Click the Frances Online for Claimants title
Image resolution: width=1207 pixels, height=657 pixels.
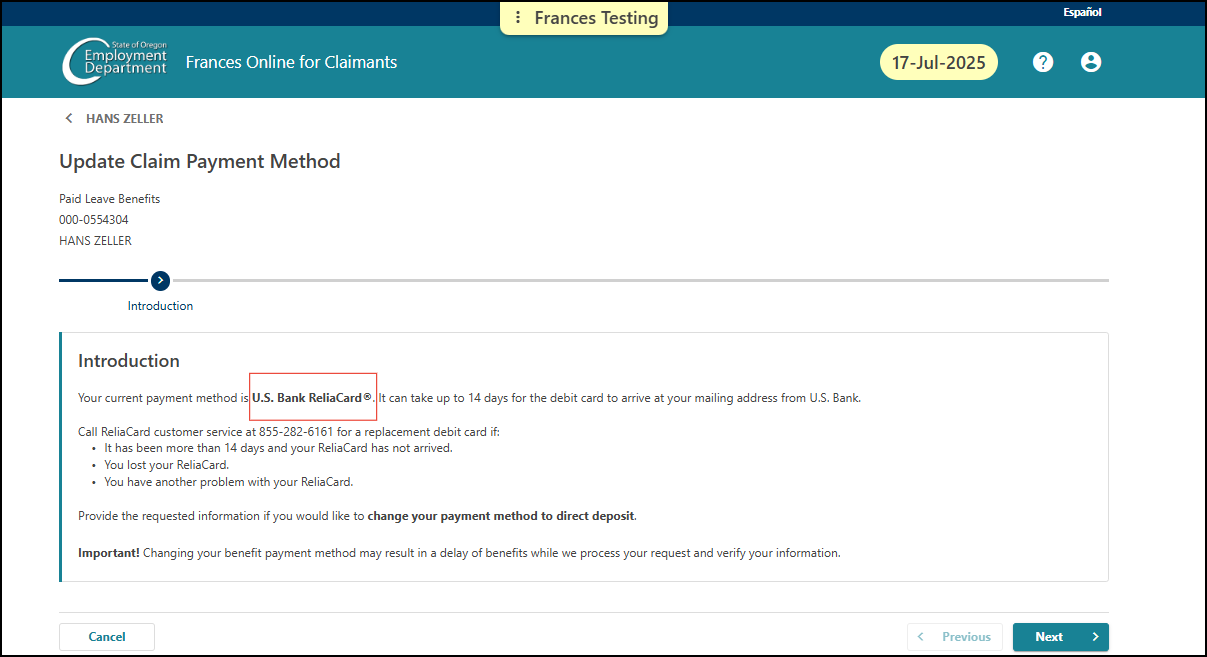[x=291, y=62]
